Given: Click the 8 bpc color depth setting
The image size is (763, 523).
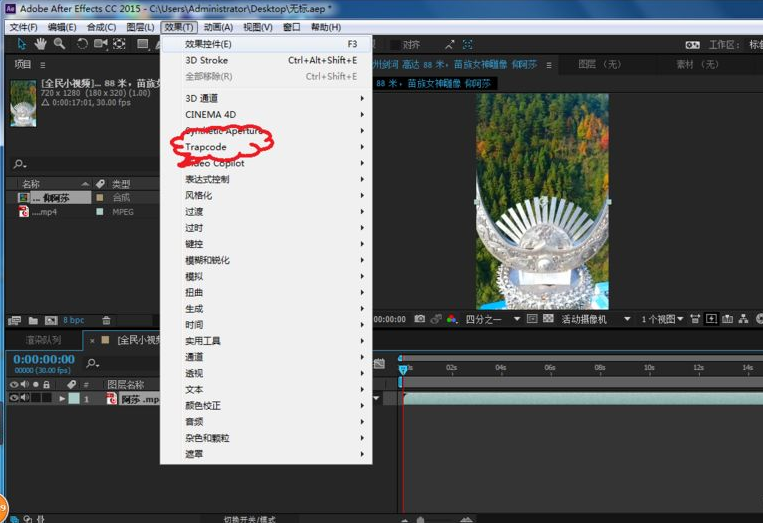Looking at the screenshot, I should click(x=73, y=320).
